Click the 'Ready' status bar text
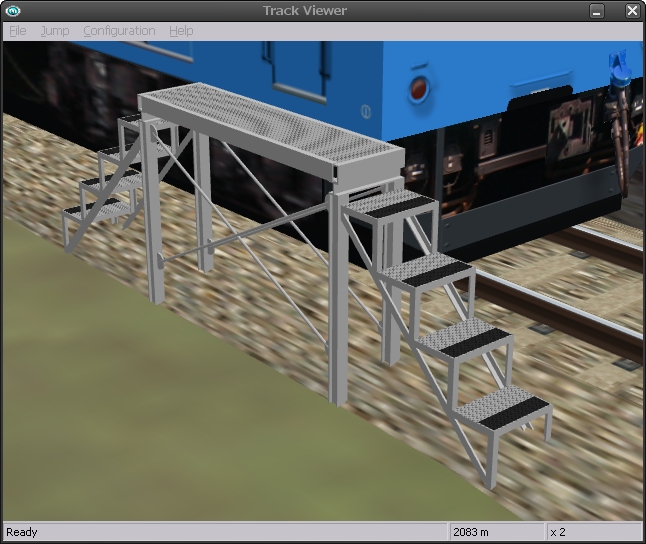 [22, 532]
